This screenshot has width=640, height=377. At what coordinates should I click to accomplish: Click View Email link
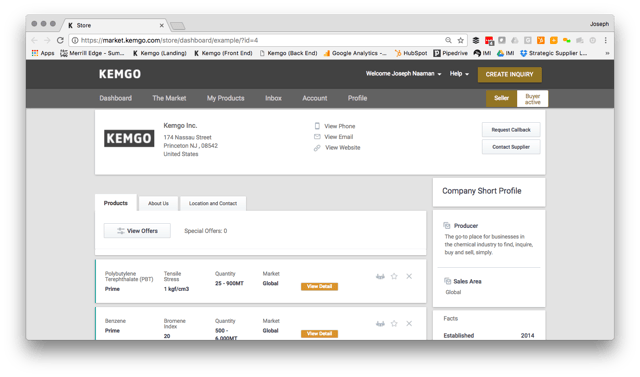click(x=338, y=137)
